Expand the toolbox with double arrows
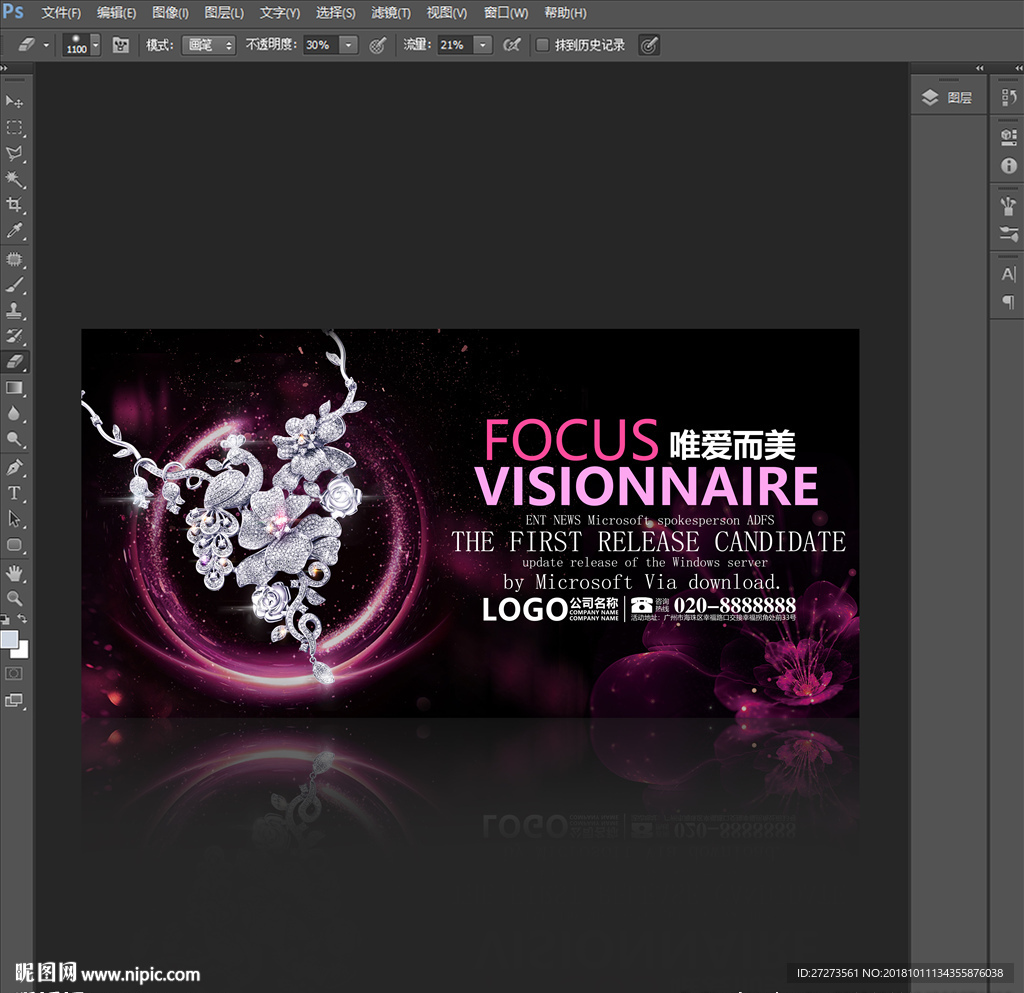 (4, 68)
